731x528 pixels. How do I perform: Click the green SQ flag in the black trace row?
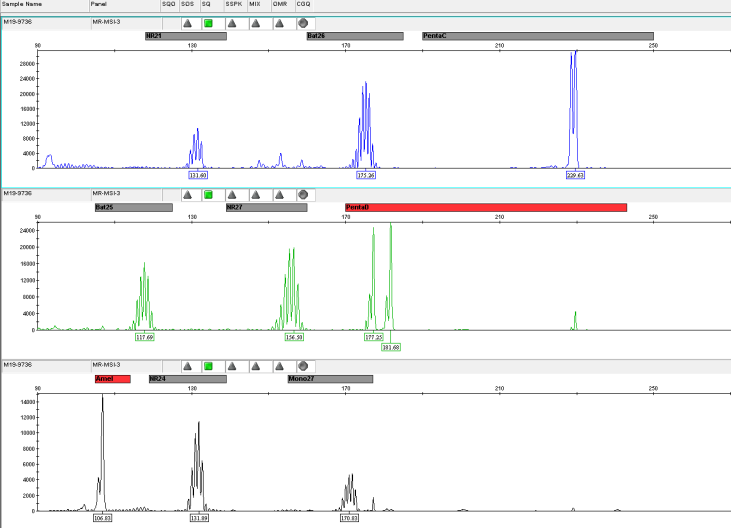click(x=208, y=366)
